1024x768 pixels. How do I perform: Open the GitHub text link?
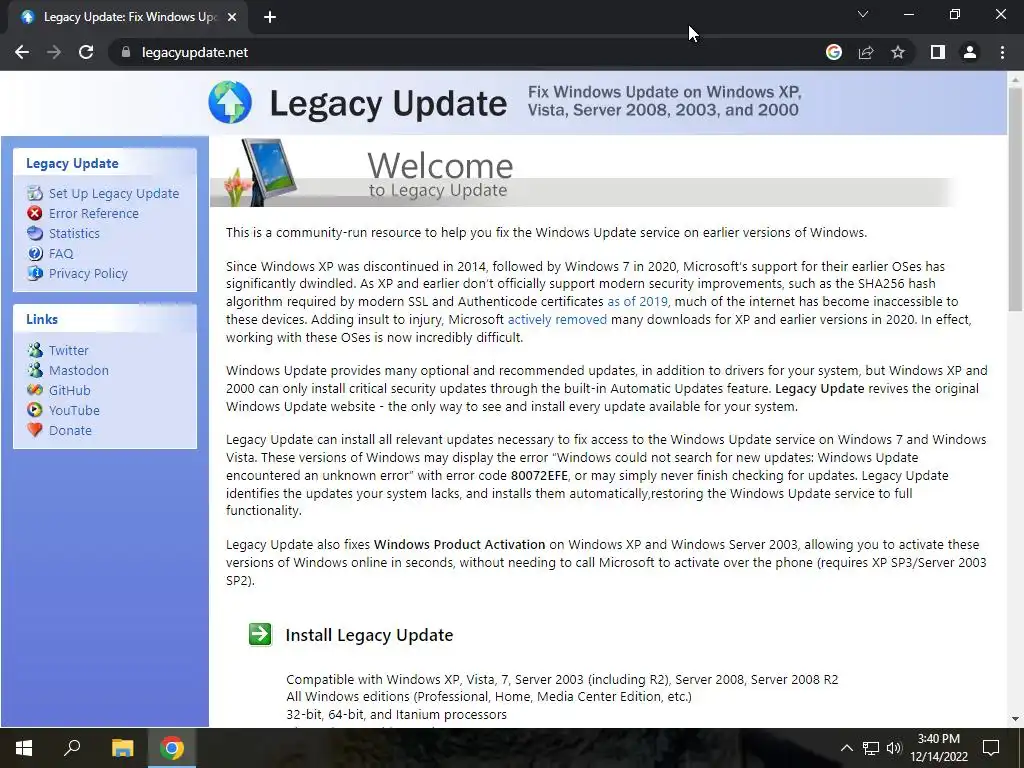(x=69, y=391)
